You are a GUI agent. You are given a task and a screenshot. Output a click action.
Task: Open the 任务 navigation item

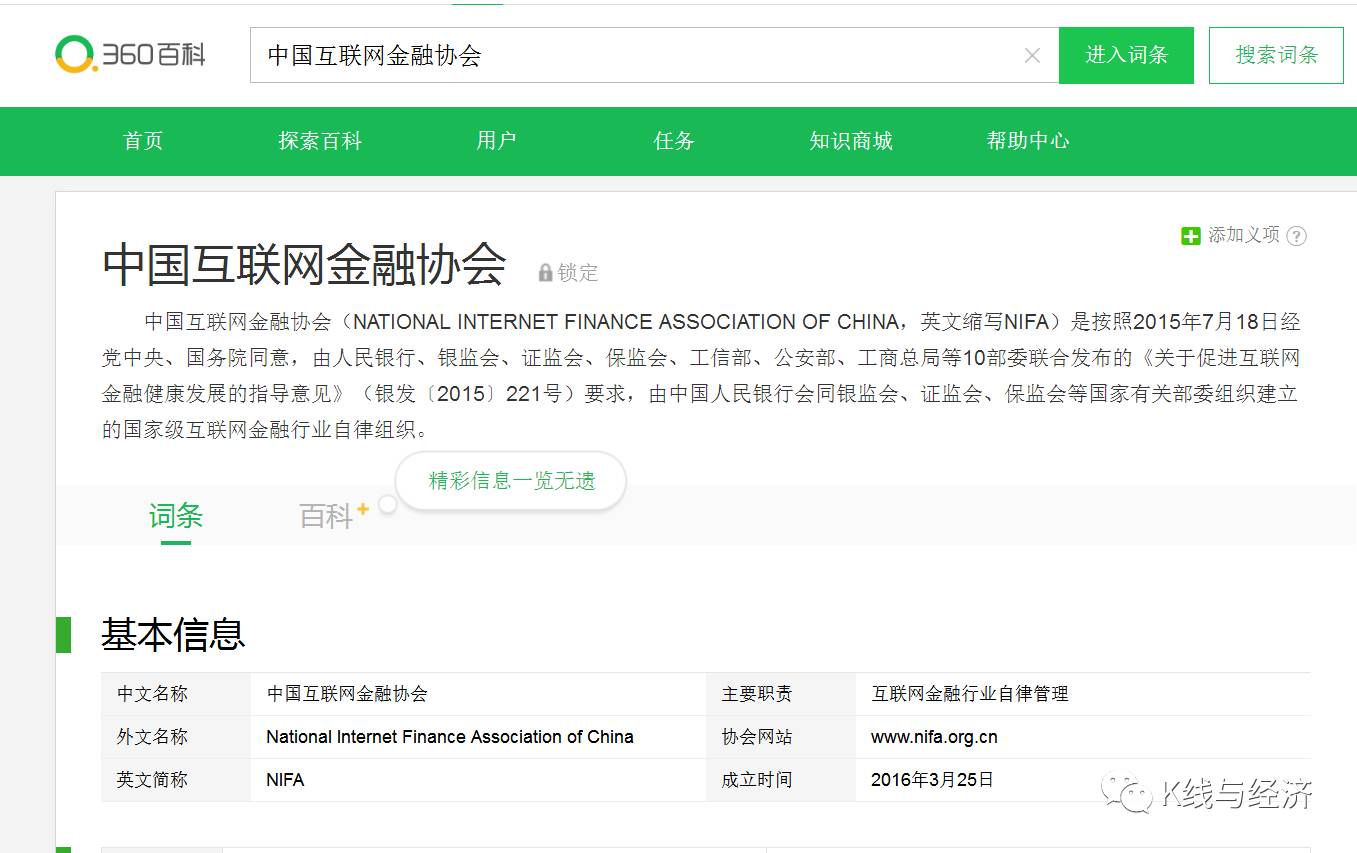(674, 141)
